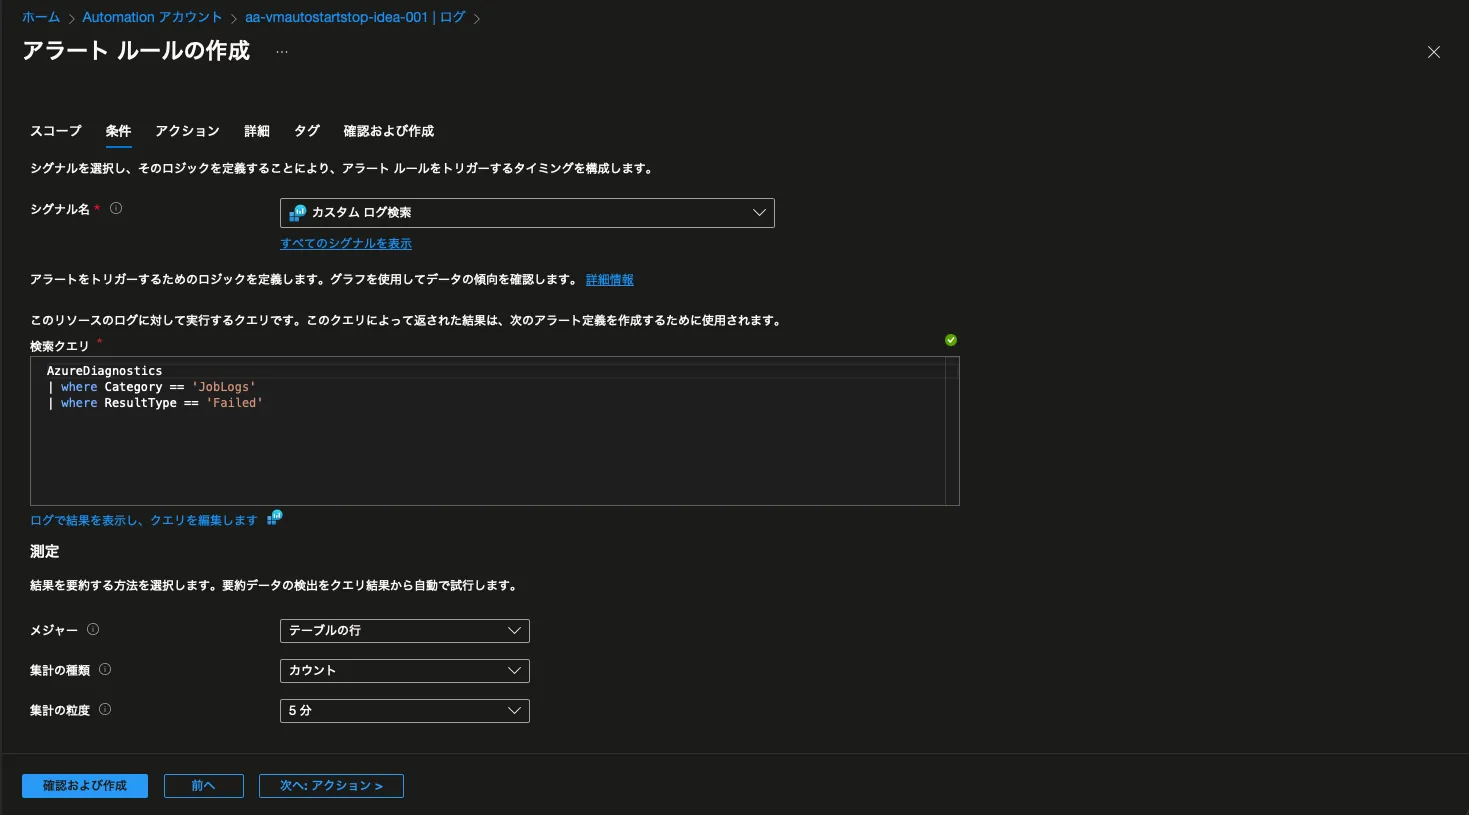Switch to the タグ tab
Image resolution: width=1469 pixels, height=815 pixels.
(307, 131)
